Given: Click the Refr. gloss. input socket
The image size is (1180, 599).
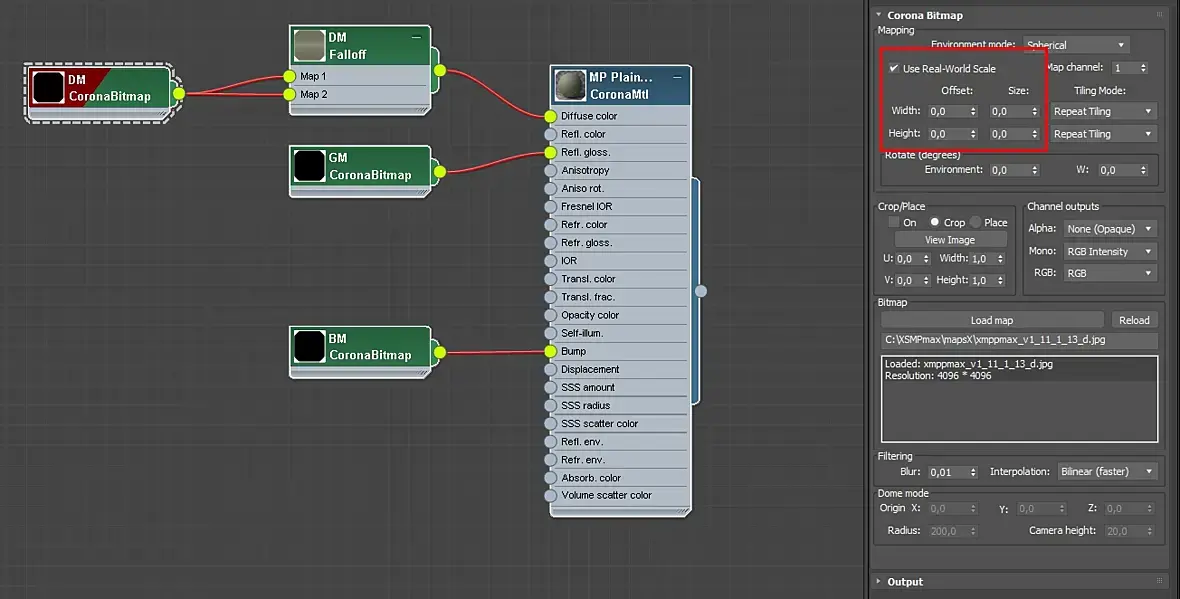Looking at the screenshot, I should click(551, 242).
